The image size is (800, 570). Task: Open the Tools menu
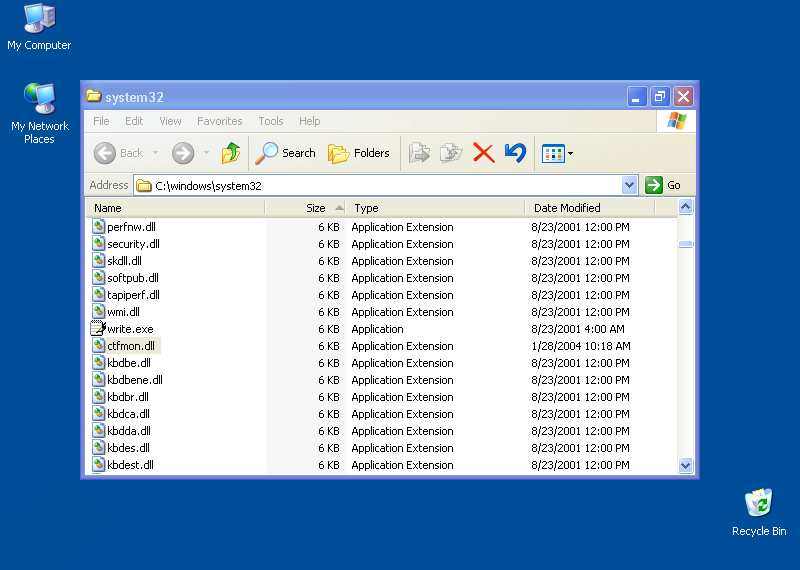tap(270, 121)
